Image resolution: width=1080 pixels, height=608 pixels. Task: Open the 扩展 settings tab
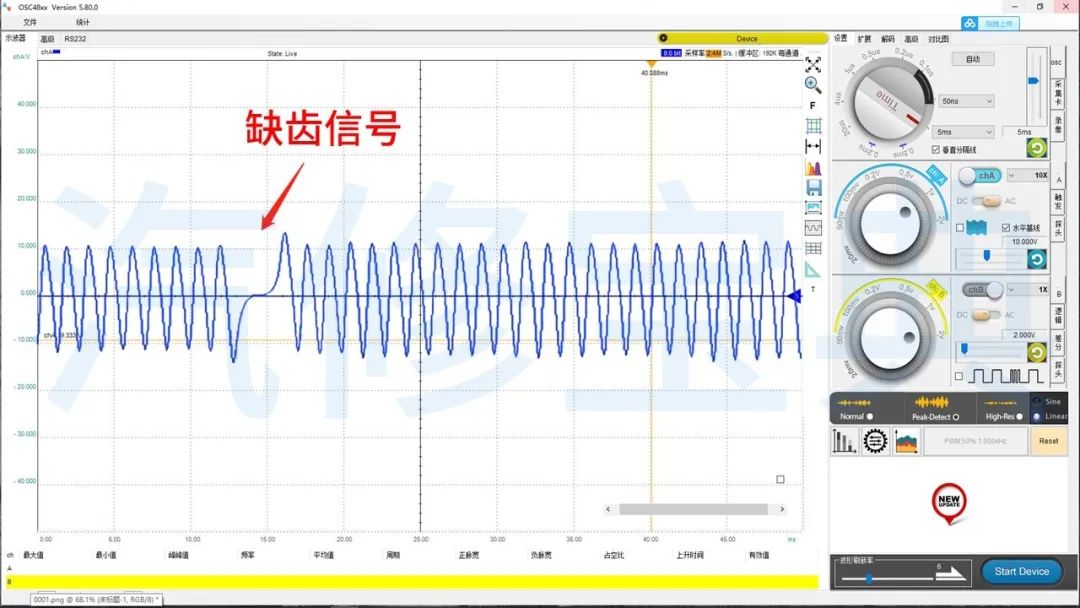864,39
